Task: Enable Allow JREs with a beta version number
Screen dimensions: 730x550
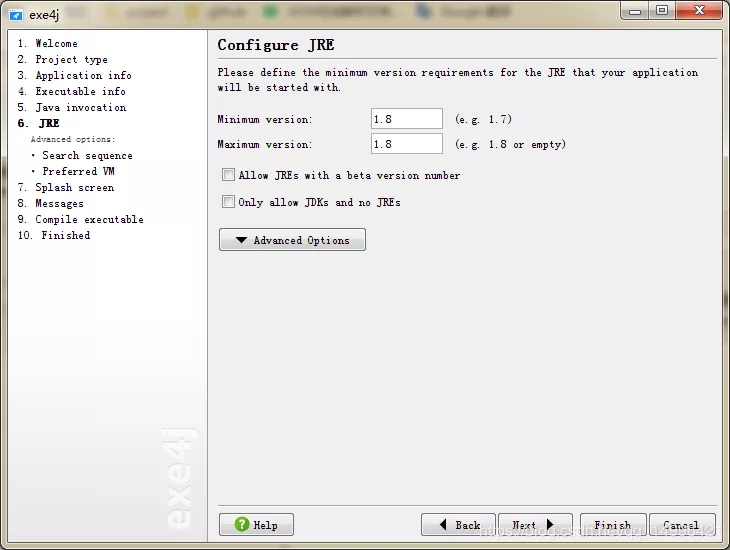Action: (228, 175)
